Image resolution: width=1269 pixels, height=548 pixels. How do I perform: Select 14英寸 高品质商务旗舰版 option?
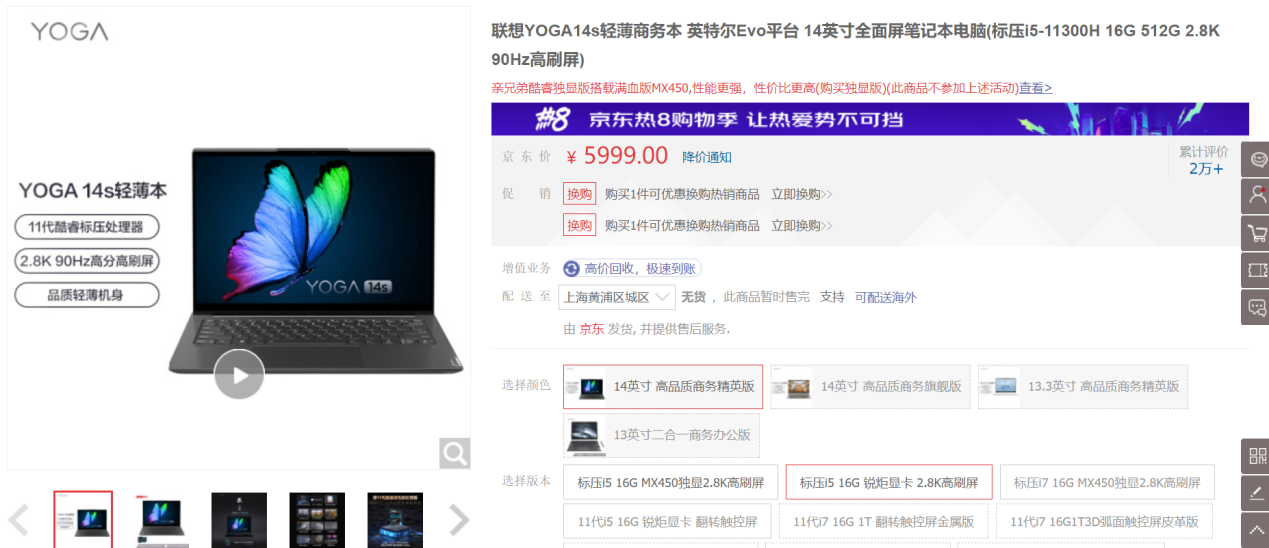[x=870, y=386]
